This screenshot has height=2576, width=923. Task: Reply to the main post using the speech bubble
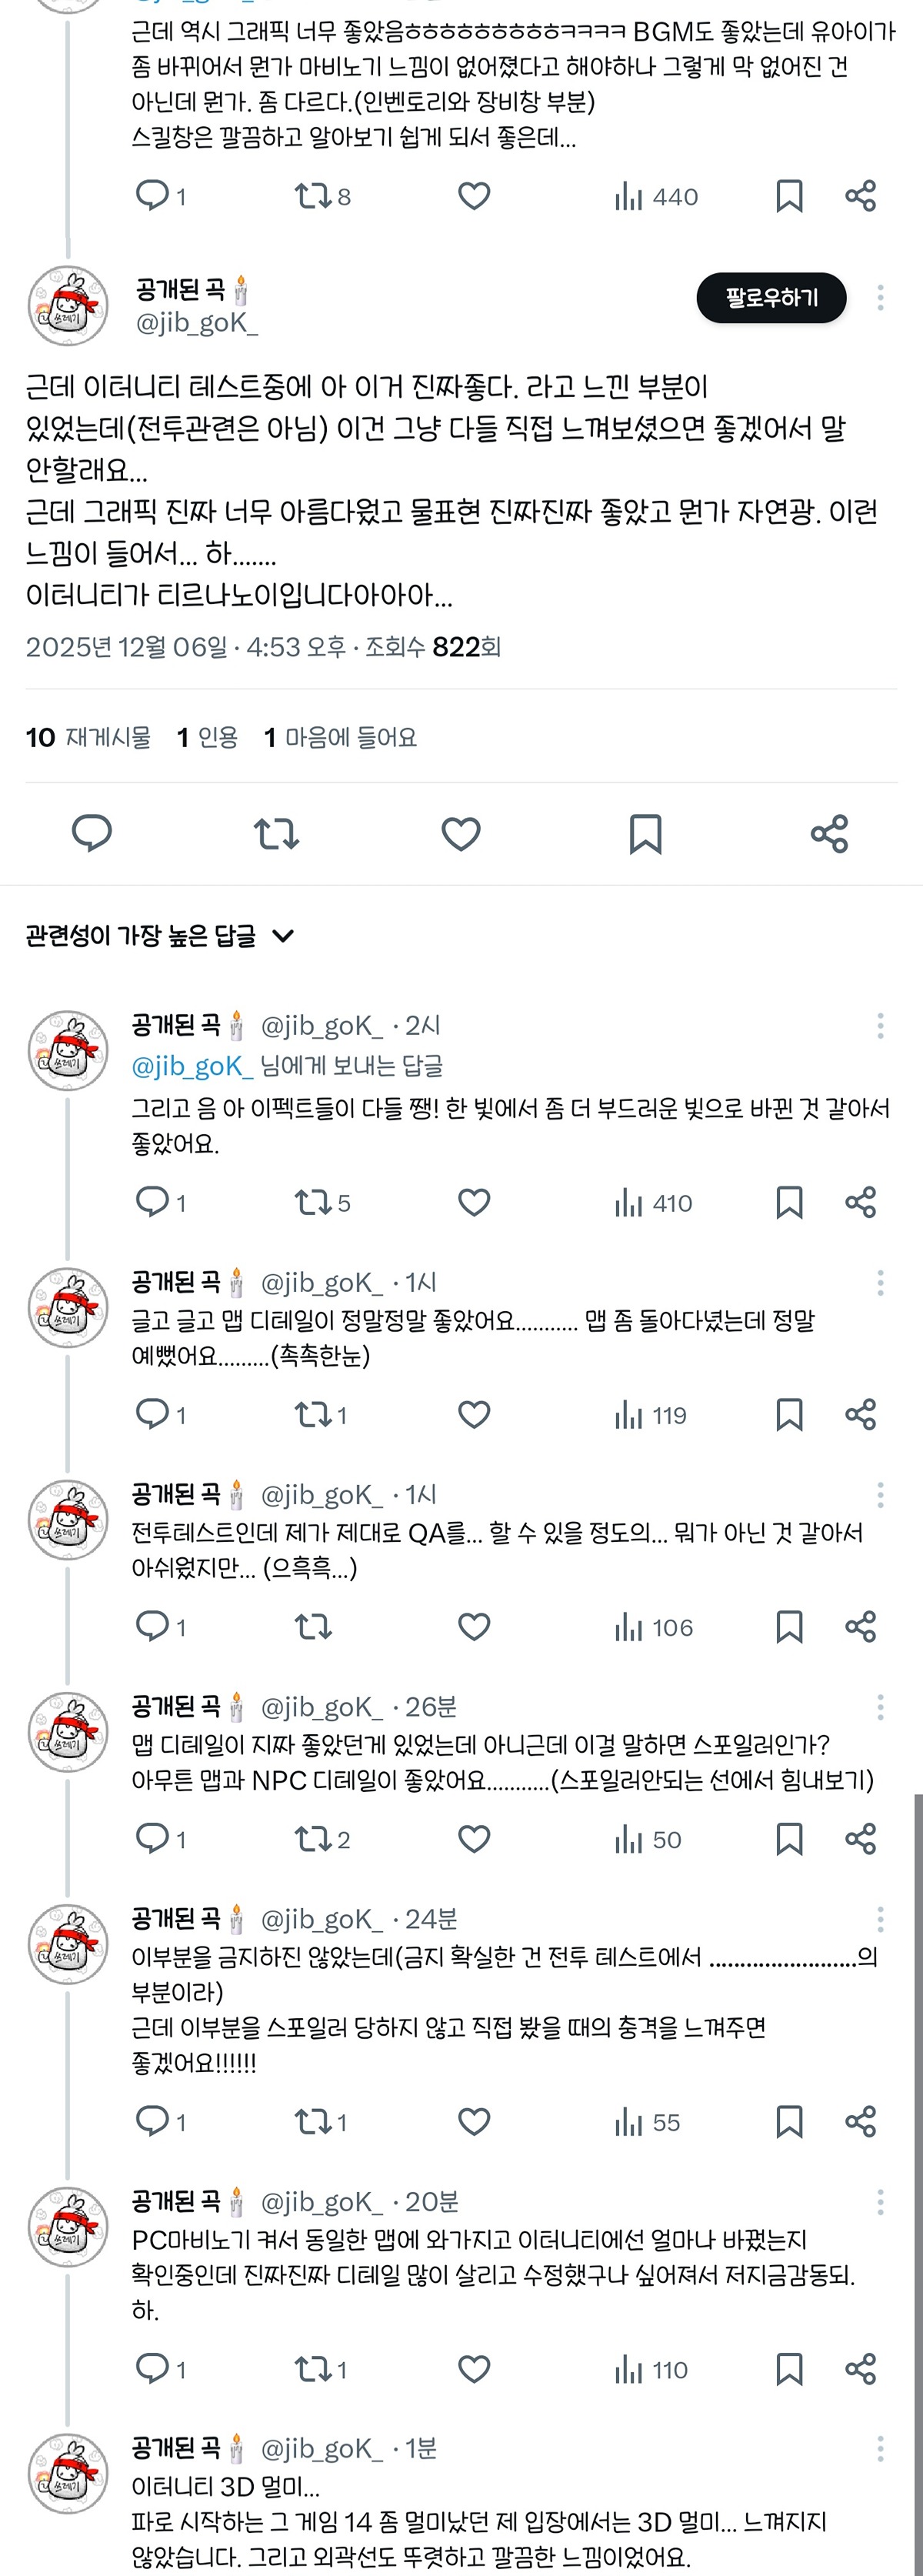[x=92, y=833]
